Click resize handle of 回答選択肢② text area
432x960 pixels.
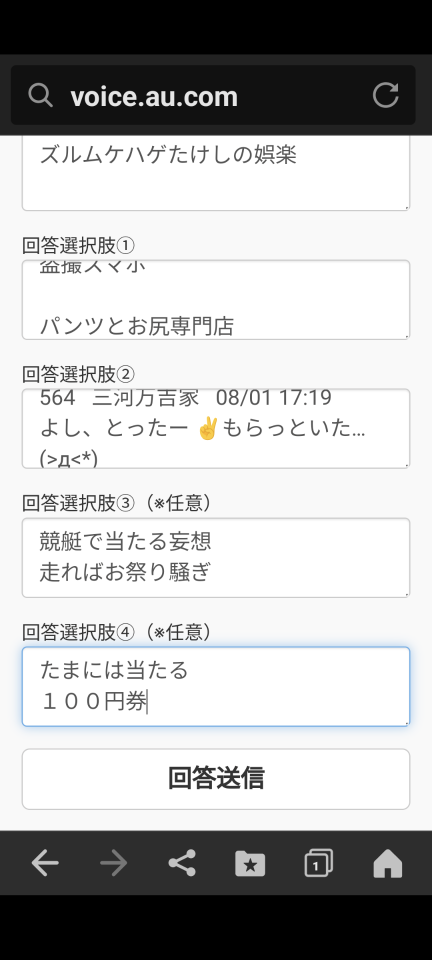[406, 464]
